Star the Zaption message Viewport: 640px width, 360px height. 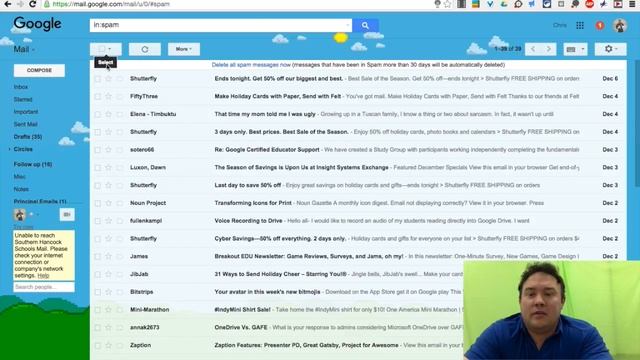[108, 345]
